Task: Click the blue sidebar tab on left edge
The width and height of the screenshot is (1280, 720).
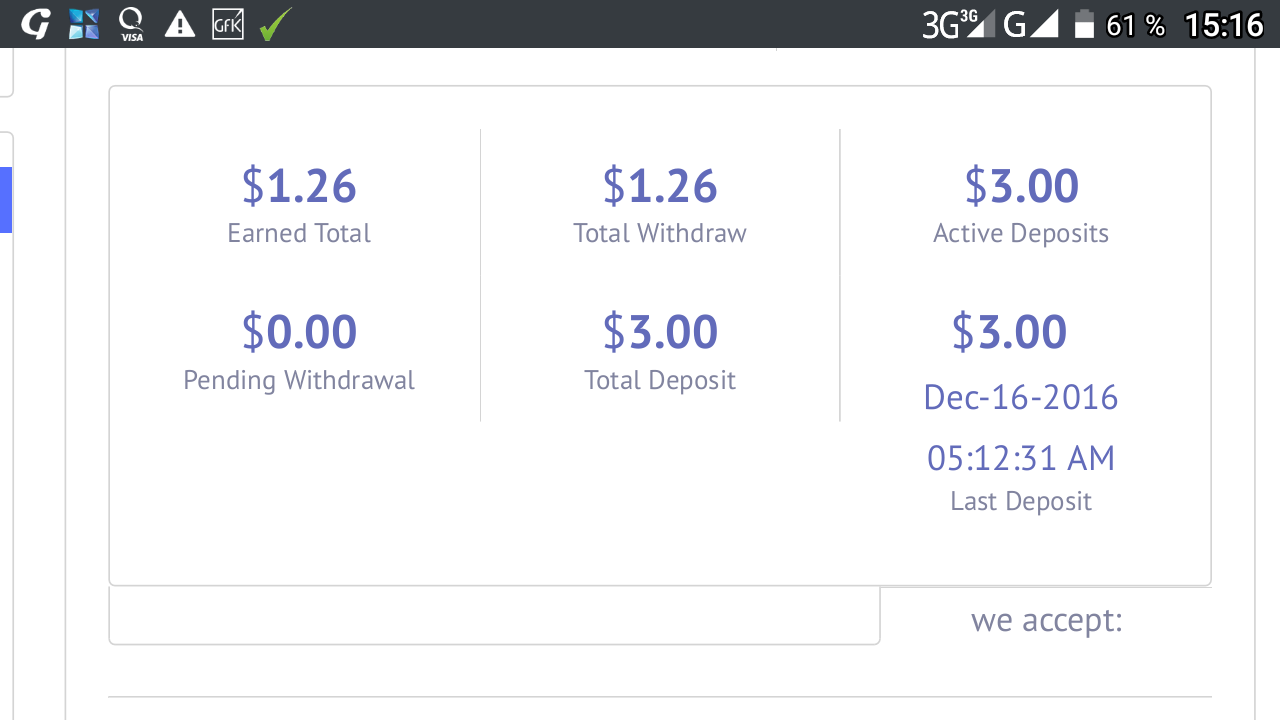Action: [x=6, y=200]
